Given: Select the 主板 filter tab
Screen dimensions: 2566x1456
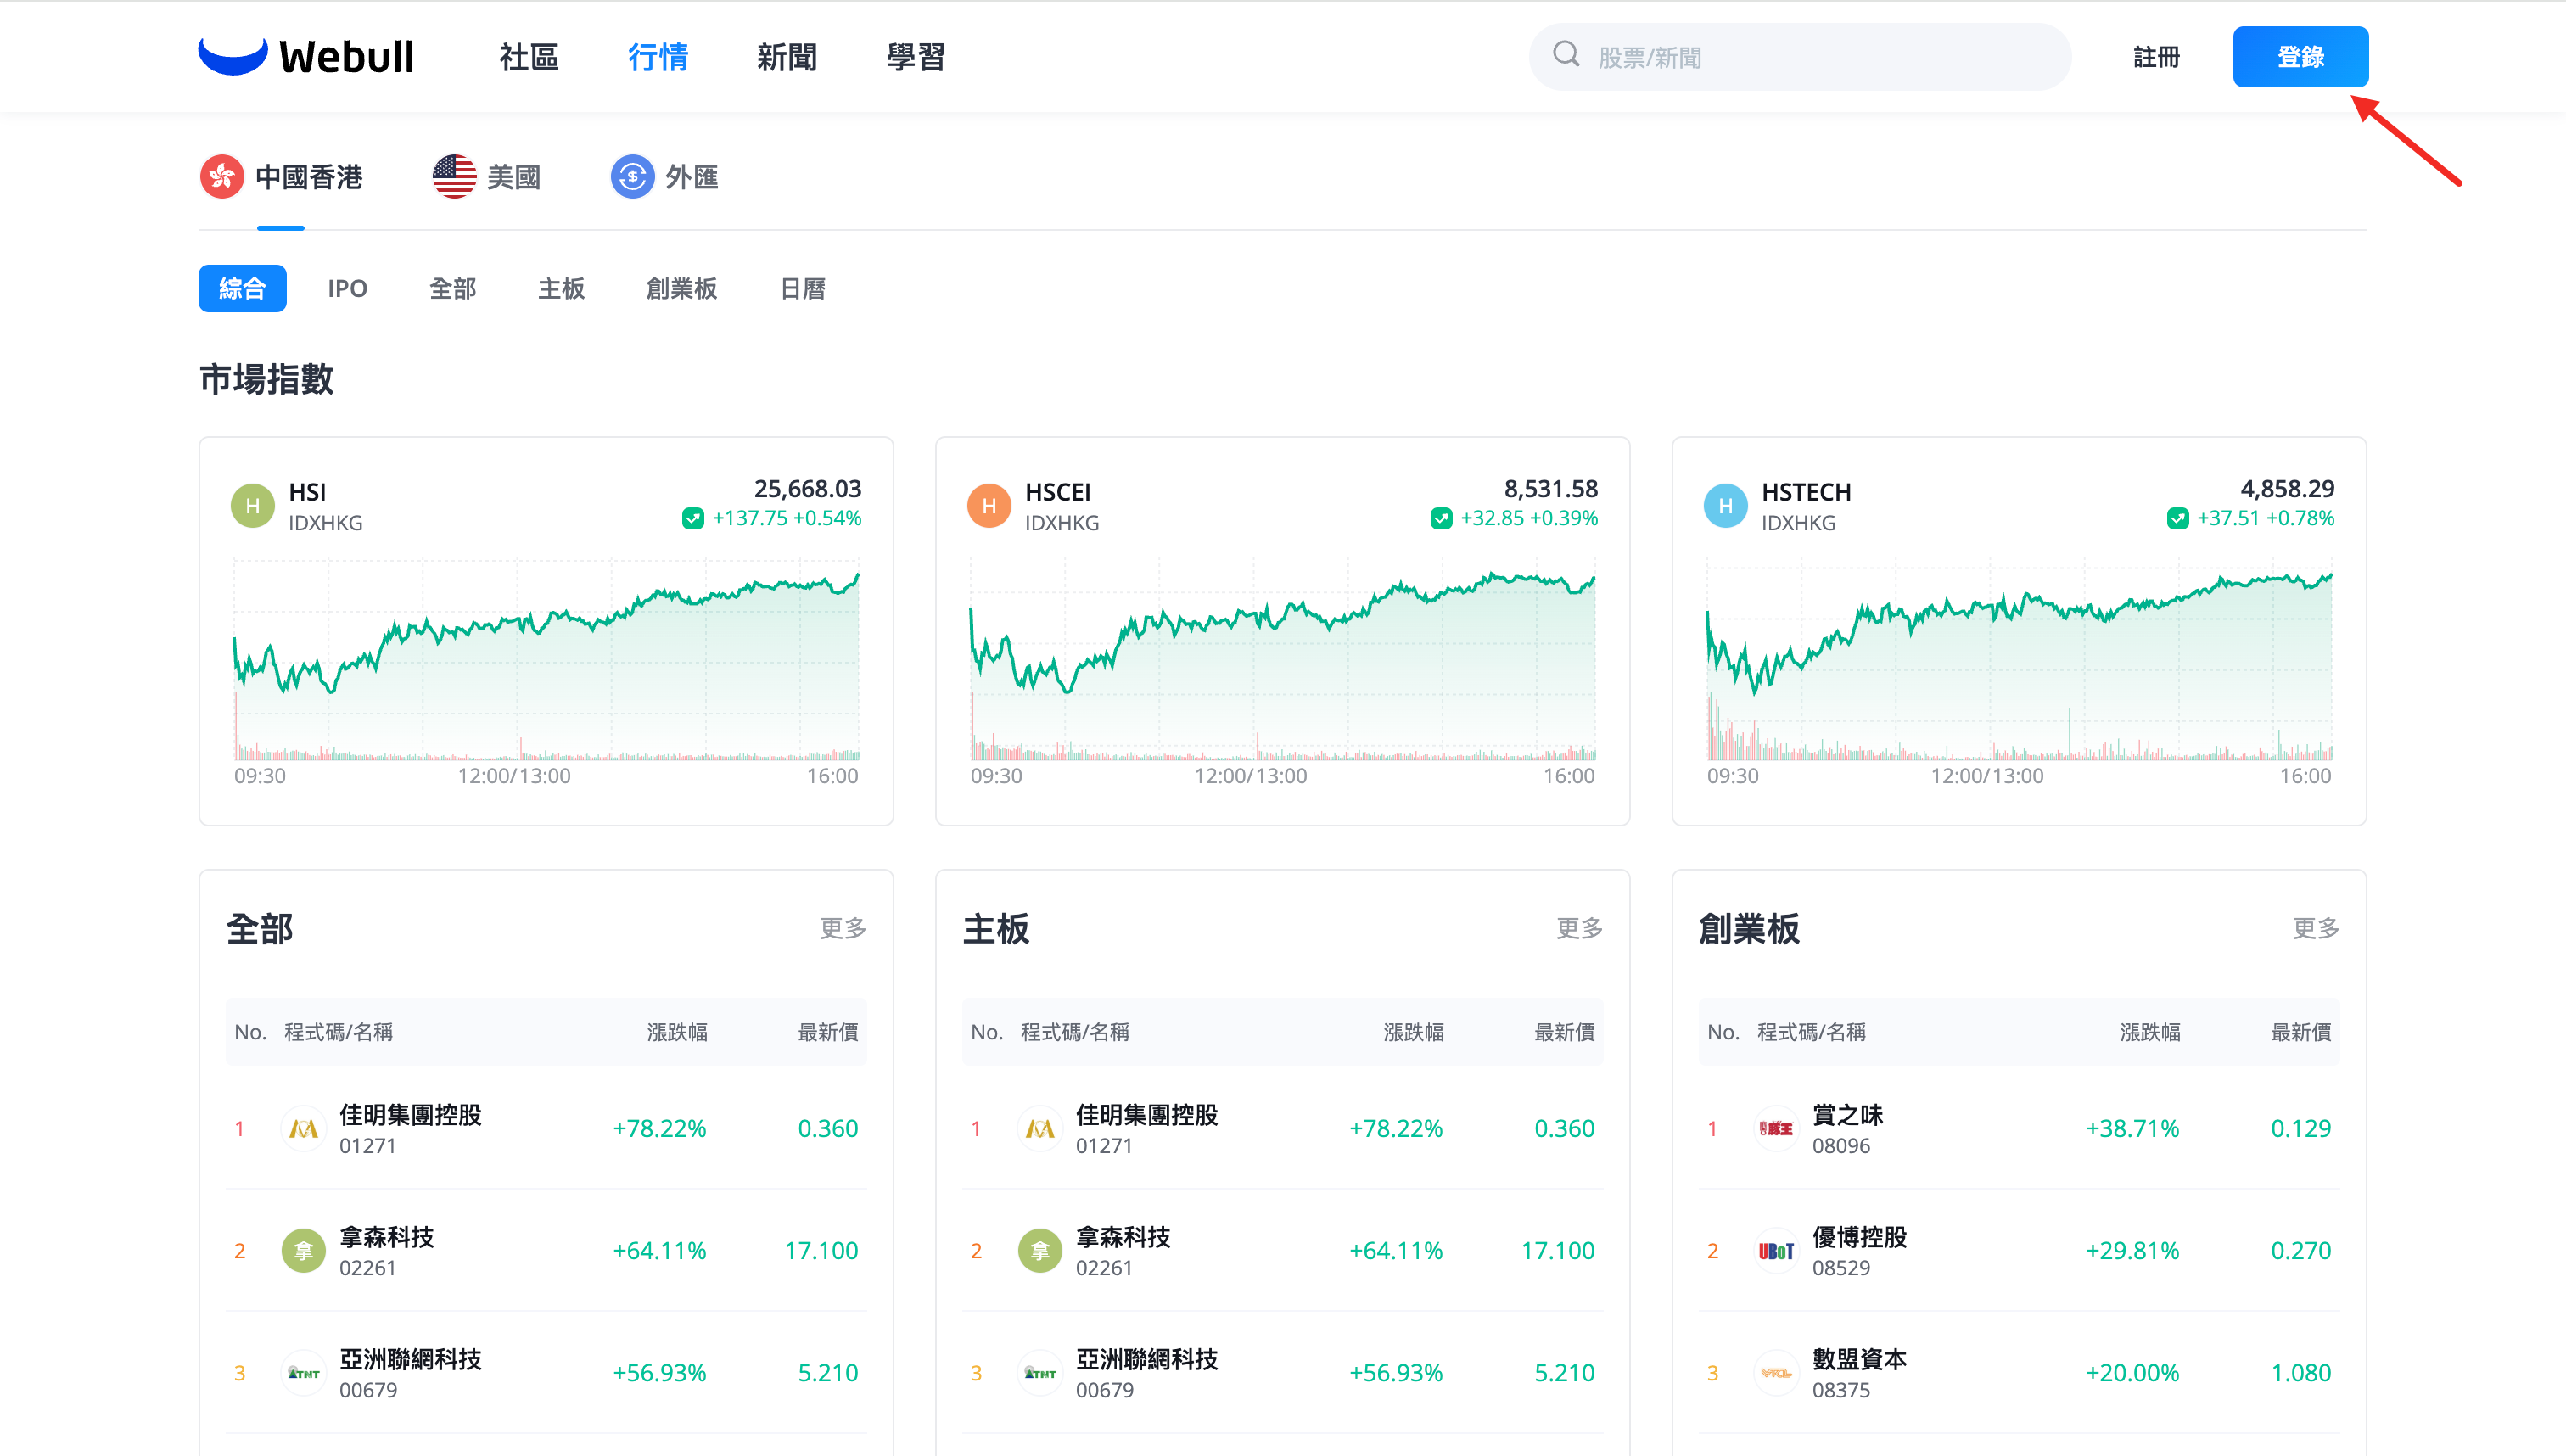Looking at the screenshot, I should (561, 289).
